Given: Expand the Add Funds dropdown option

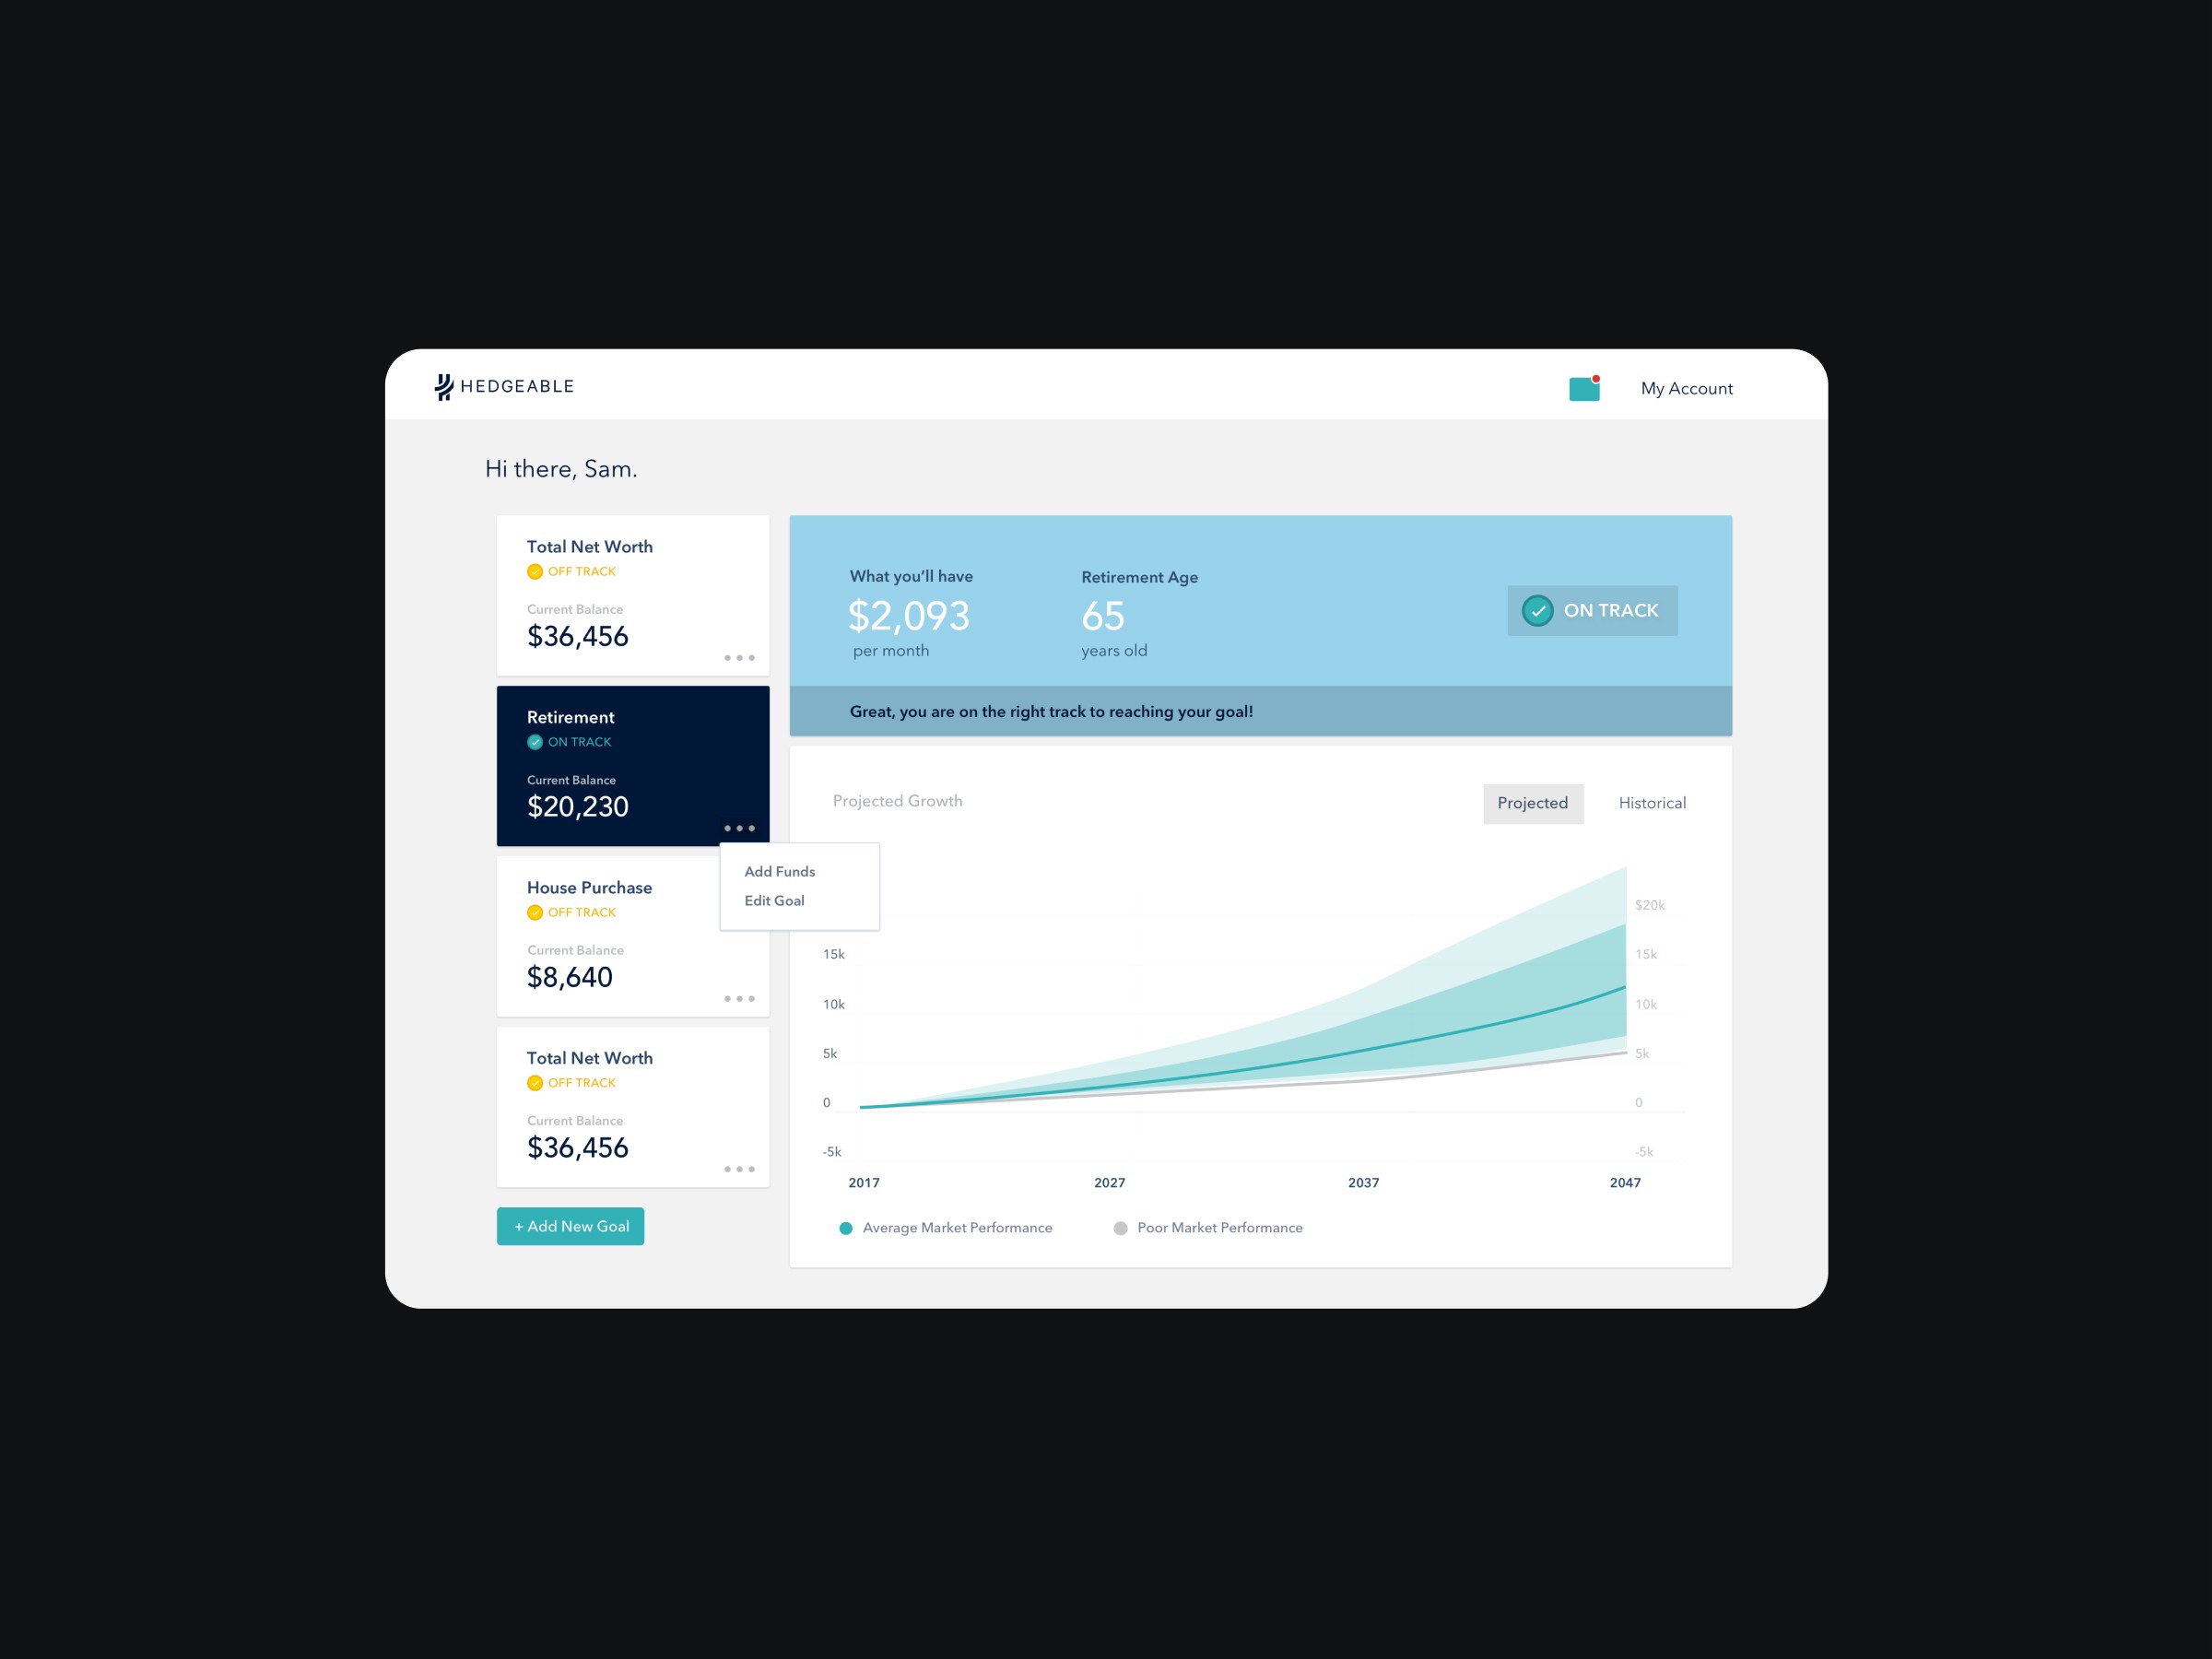Looking at the screenshot, I should (x=779, y=869).
